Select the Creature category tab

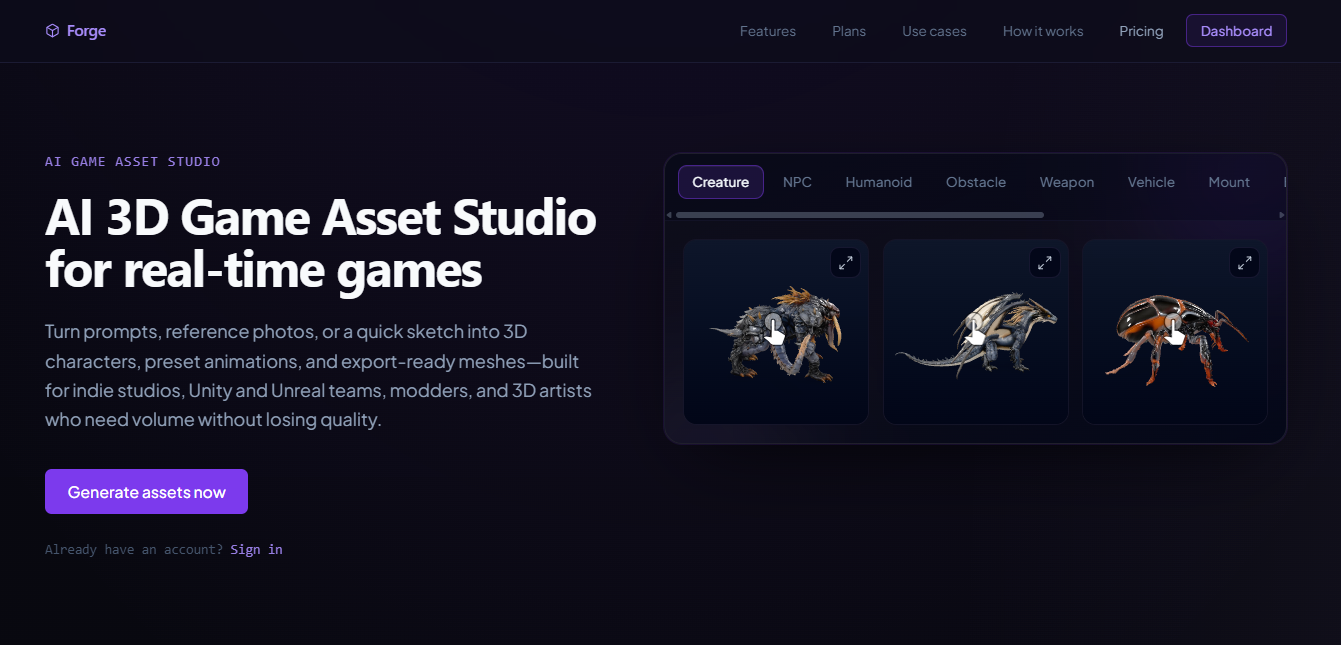tap(721, 182)
